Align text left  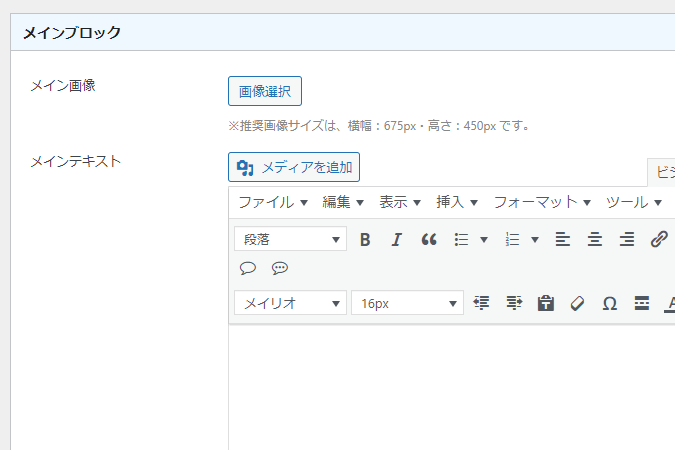563,239
